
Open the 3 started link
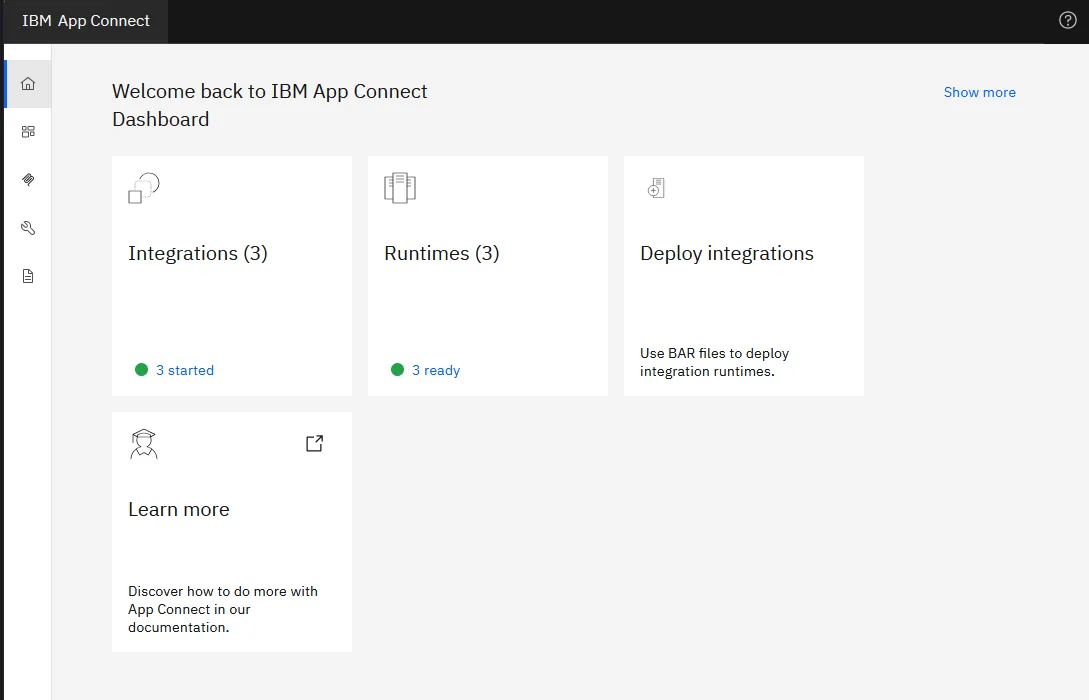185,370
